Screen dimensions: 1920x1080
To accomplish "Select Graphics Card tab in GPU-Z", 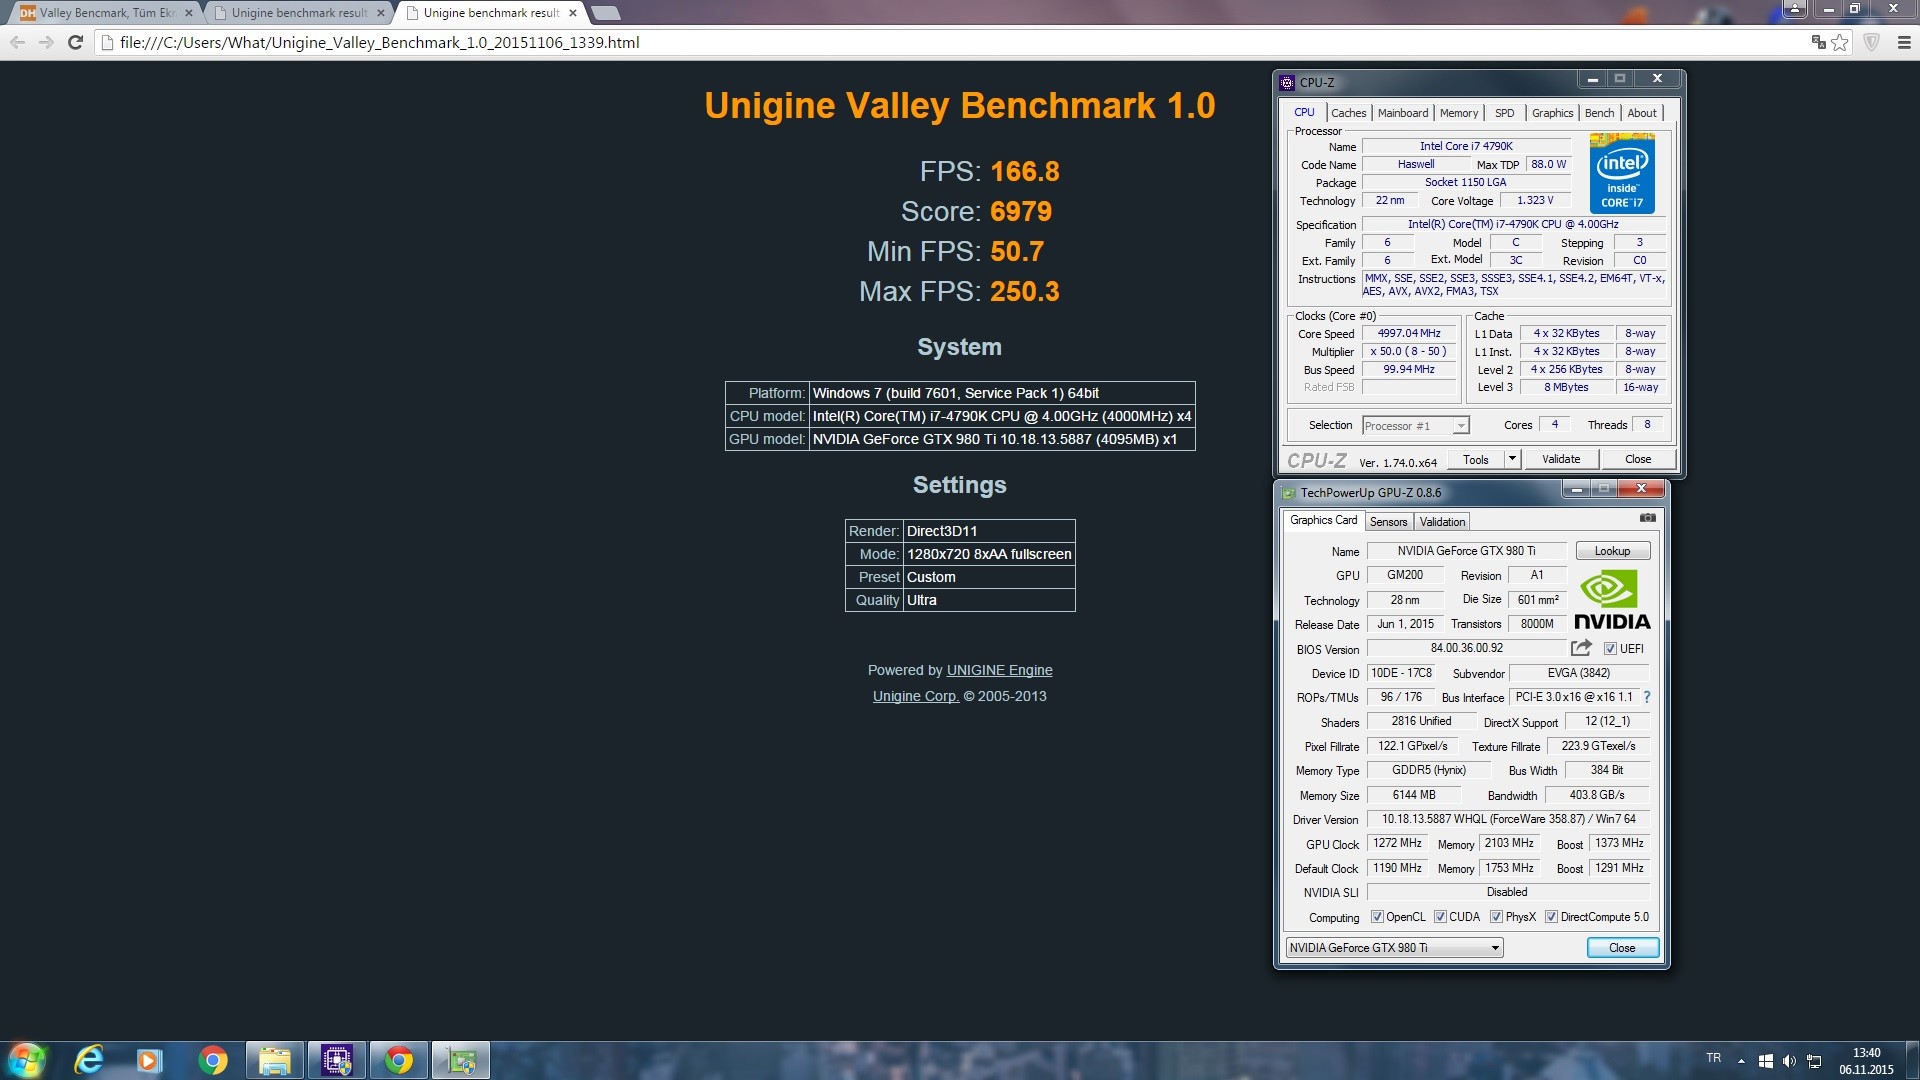I will click(x=1323, y=520).
